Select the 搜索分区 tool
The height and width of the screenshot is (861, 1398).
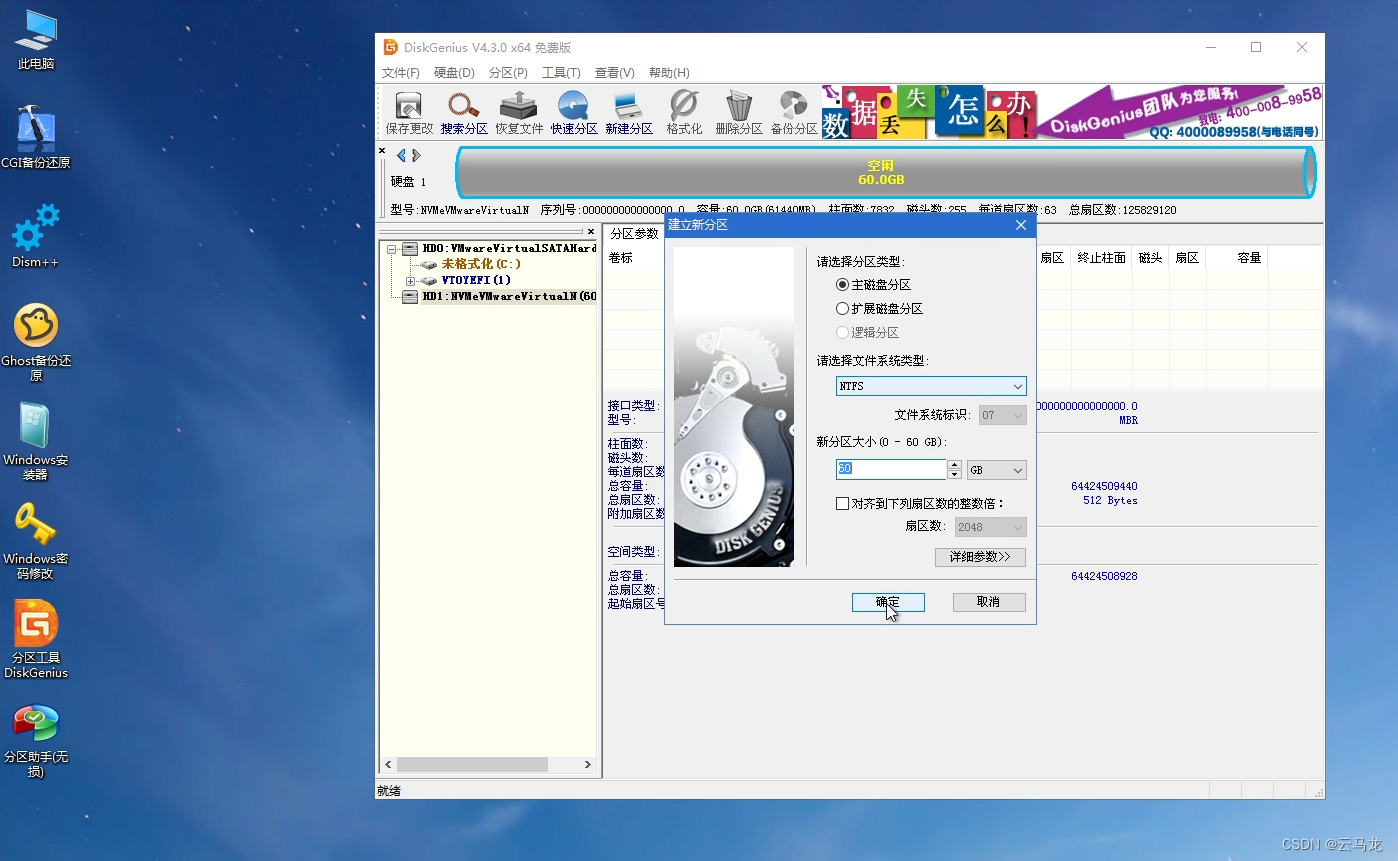pyautogui.click(x=463, y=112)
